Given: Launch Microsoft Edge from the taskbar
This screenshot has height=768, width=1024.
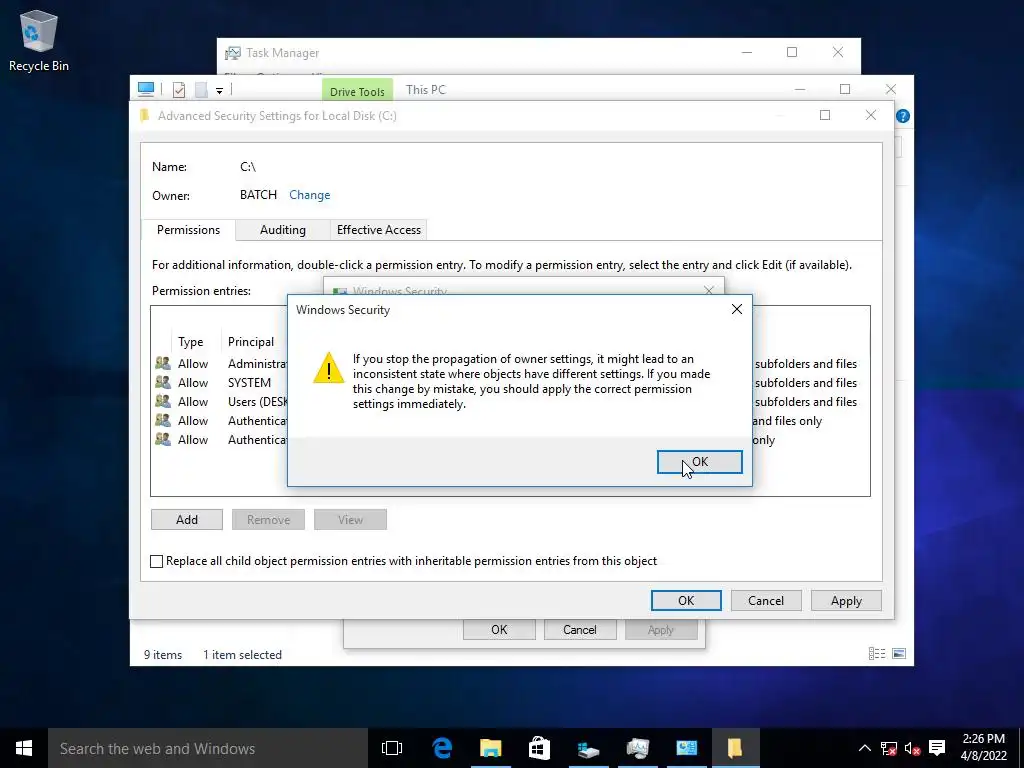Looking at the screenshot, I should pos(442,748).
